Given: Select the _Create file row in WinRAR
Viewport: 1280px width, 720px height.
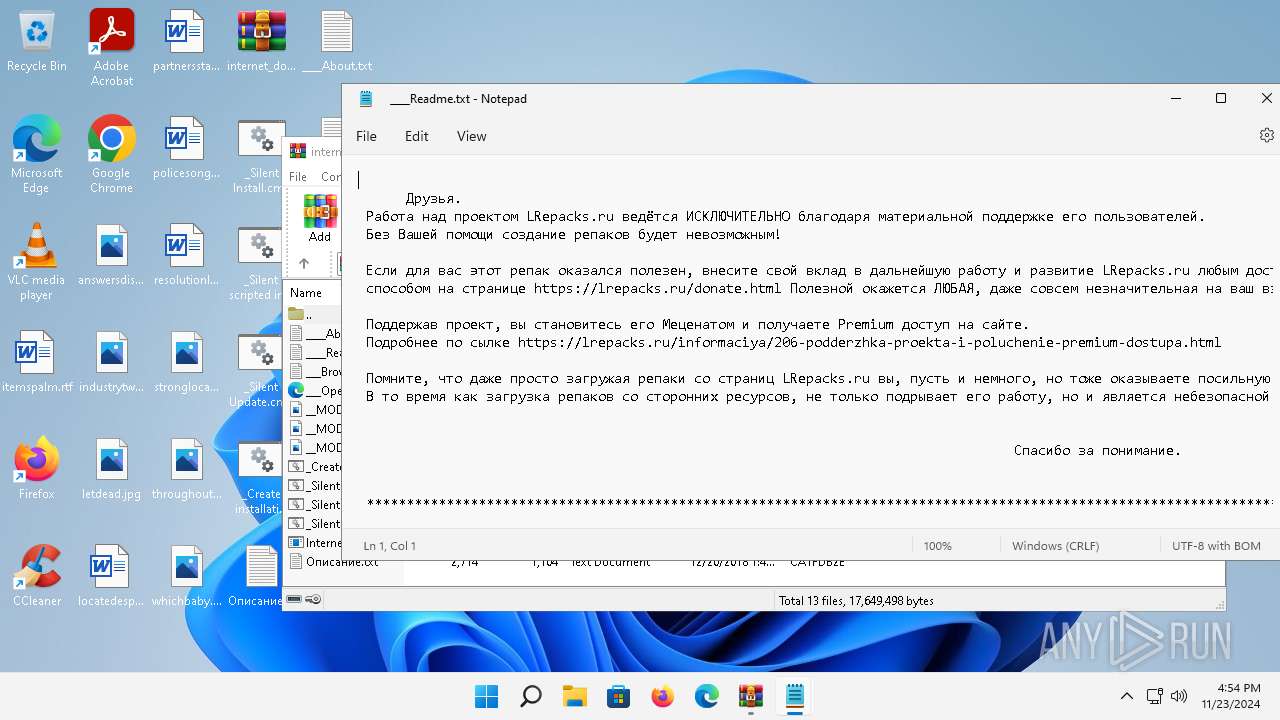Looking at the screenshot, I should (x=314, y=467).
